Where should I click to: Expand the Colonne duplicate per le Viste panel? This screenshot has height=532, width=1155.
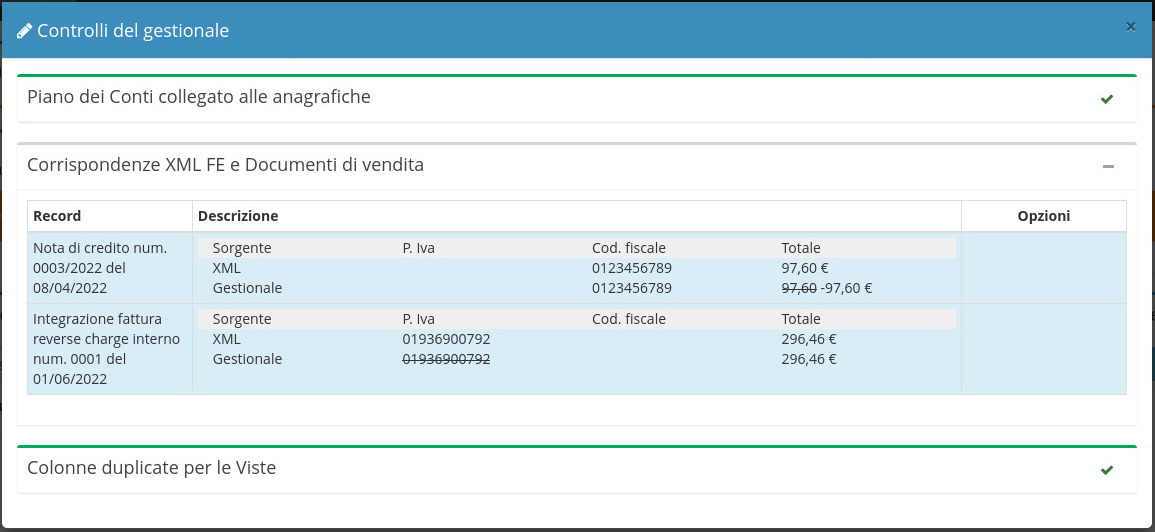click(152, 467)
